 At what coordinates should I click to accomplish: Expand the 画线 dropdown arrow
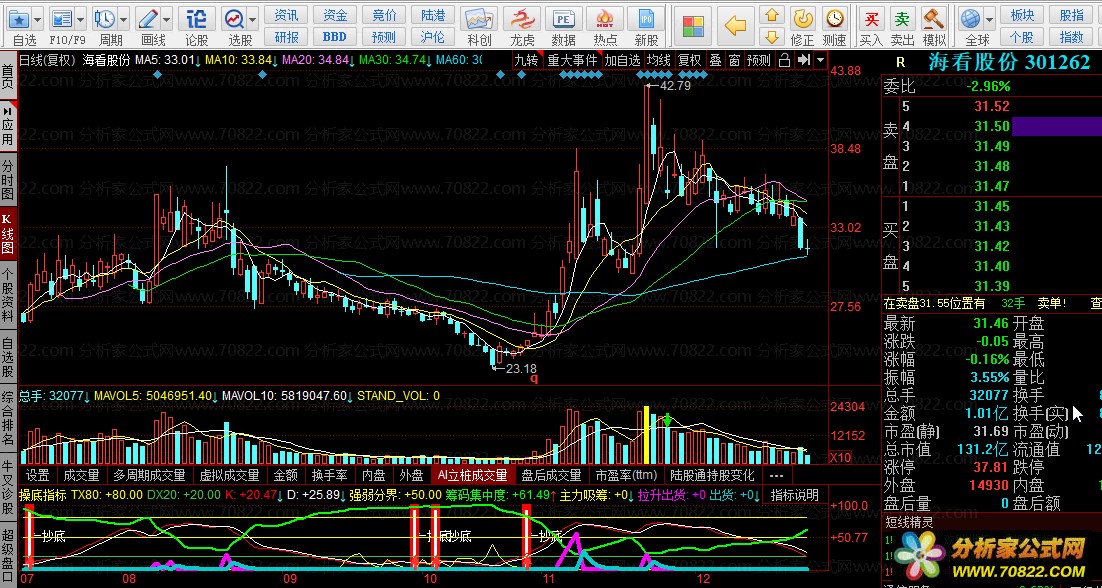167,19
